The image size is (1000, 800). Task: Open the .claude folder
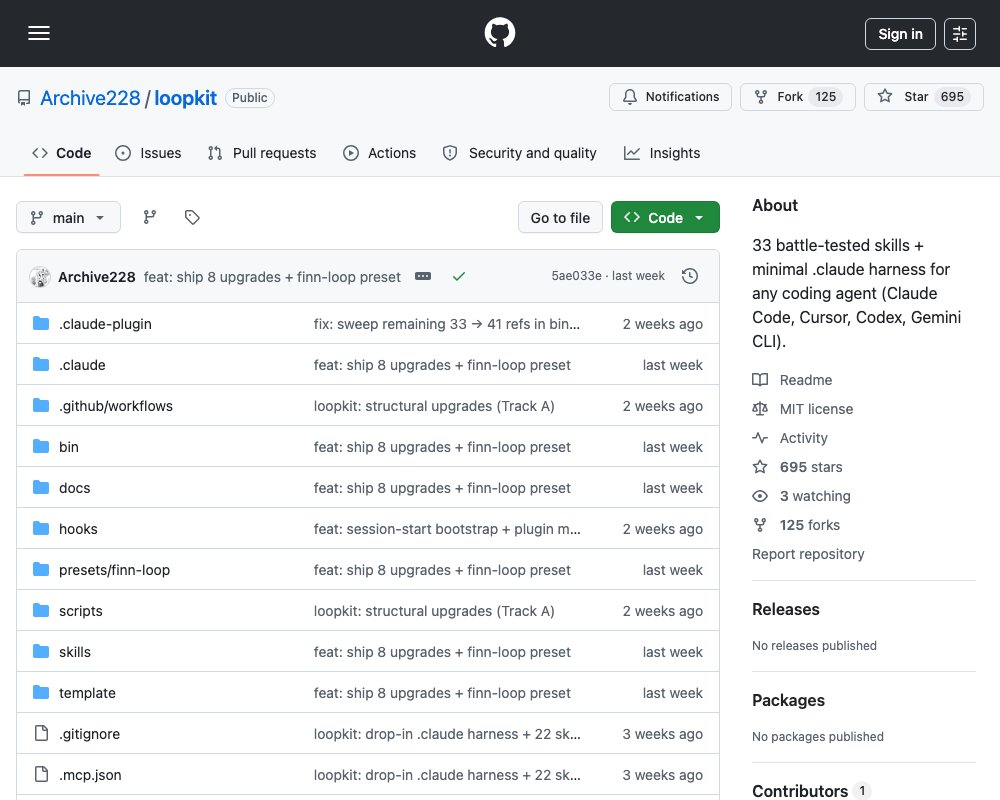(x=82, y=365)
